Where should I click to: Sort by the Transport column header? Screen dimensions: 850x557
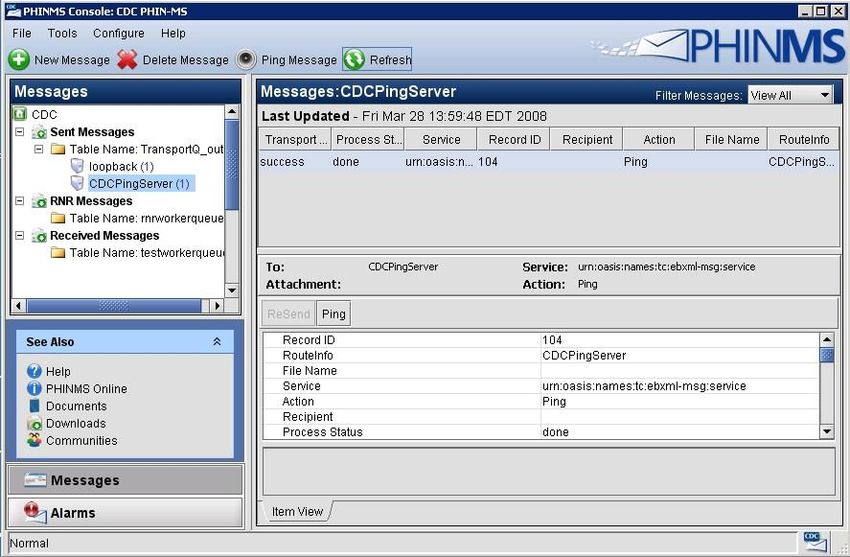(295, 139)
